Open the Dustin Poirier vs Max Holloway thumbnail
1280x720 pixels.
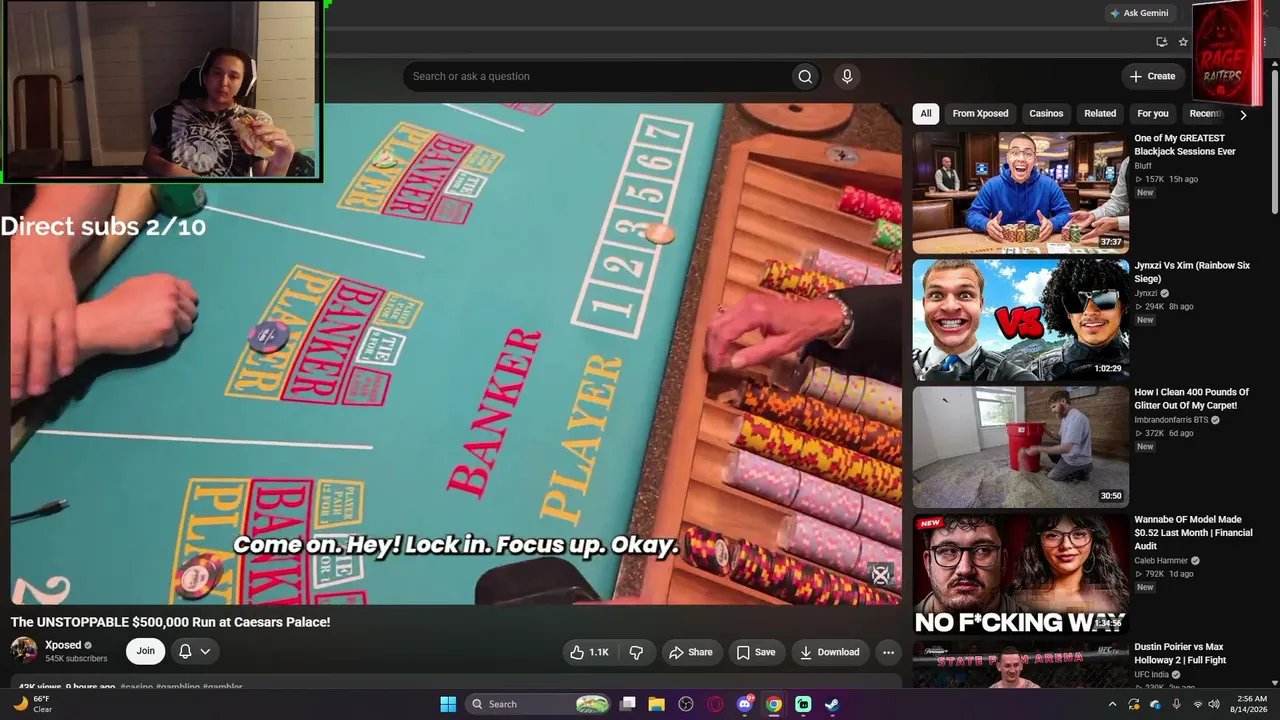1020,665
